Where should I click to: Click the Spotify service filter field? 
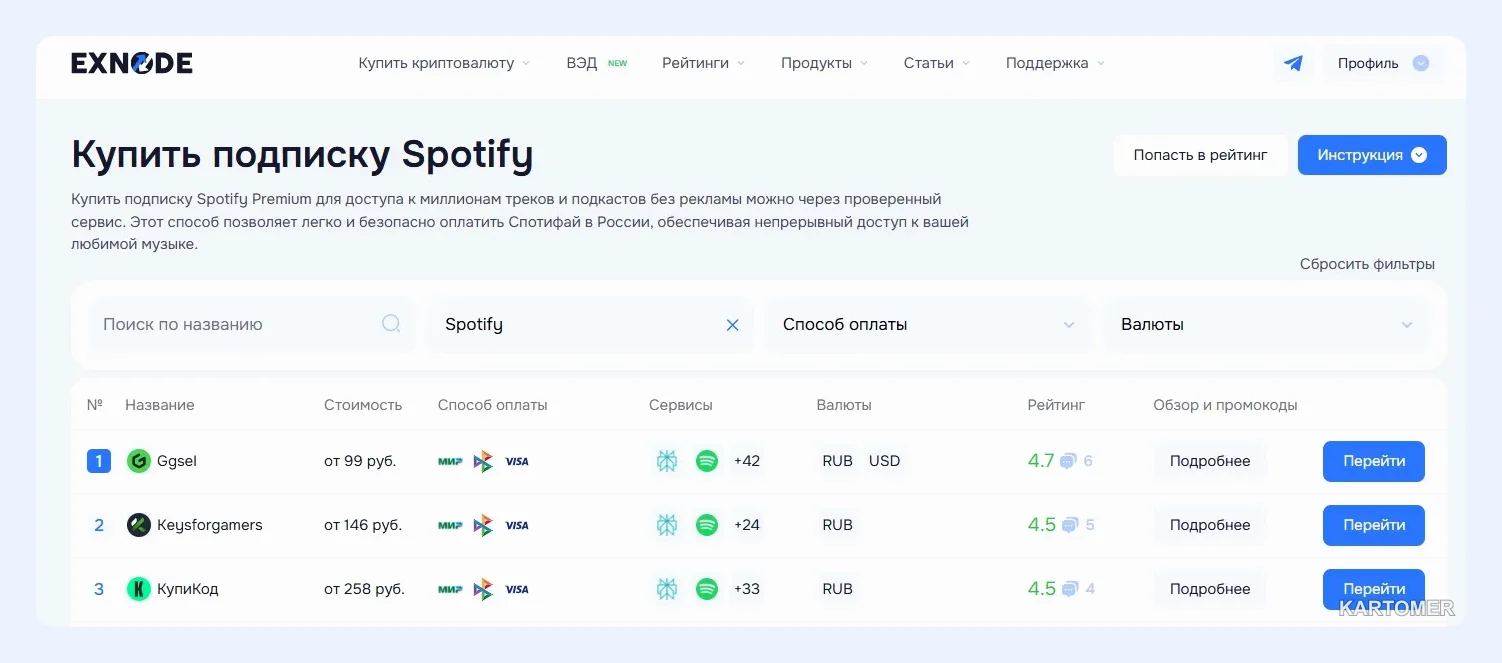[590, 325]
